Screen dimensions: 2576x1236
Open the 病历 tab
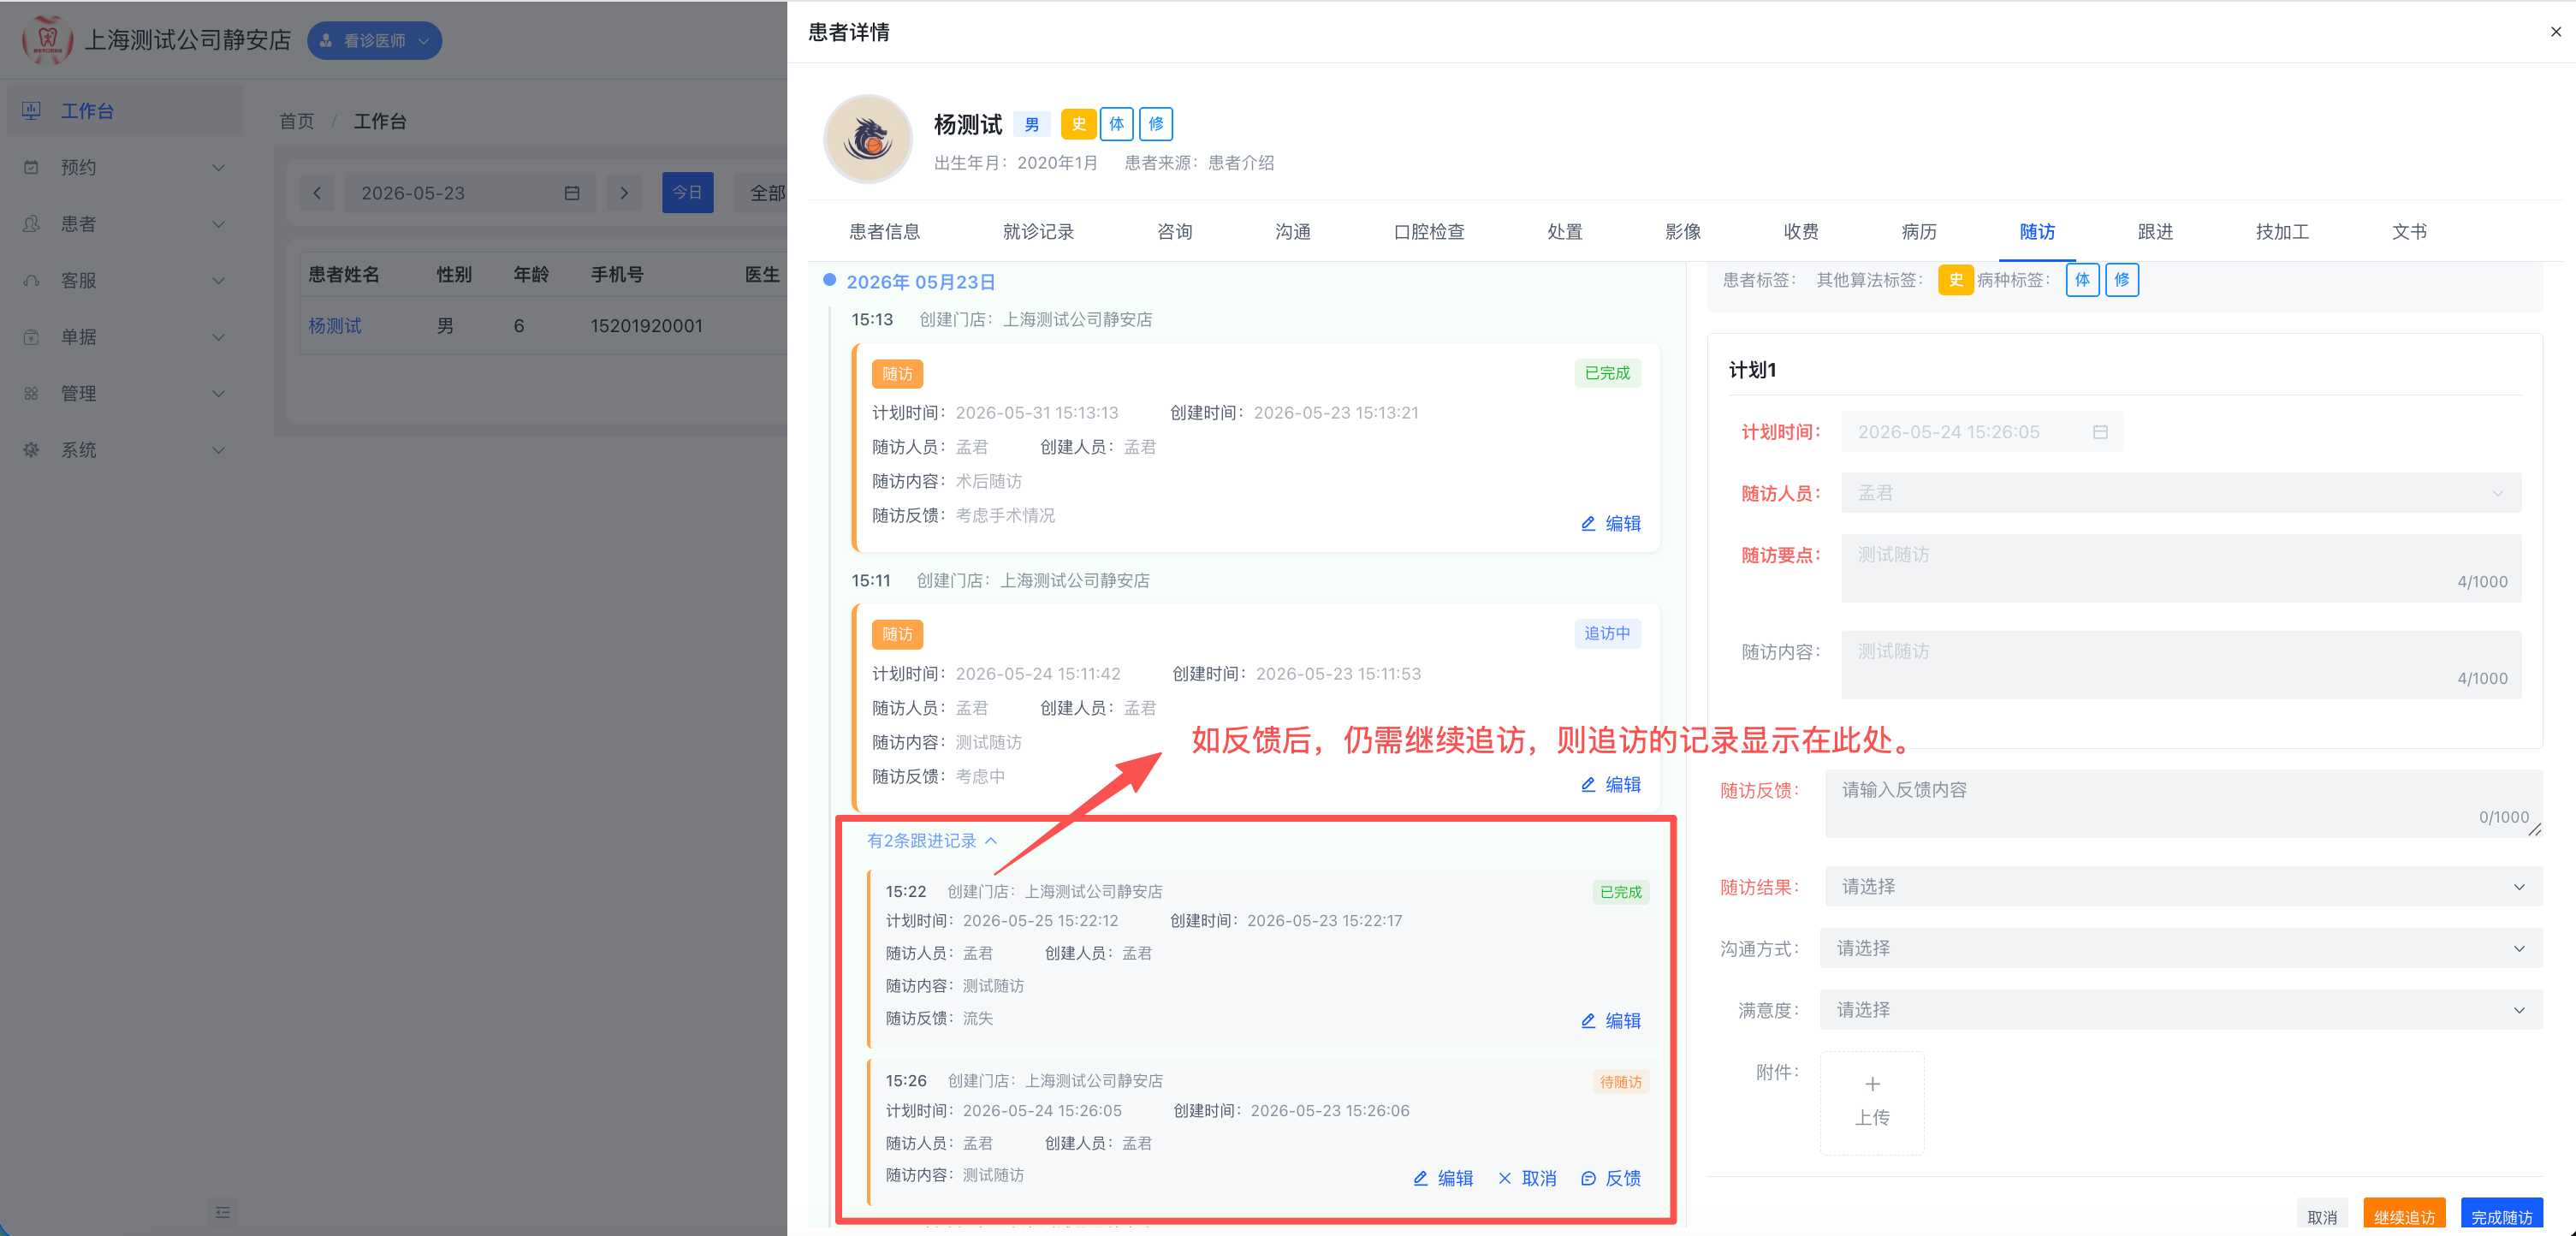click(1919, 232)
